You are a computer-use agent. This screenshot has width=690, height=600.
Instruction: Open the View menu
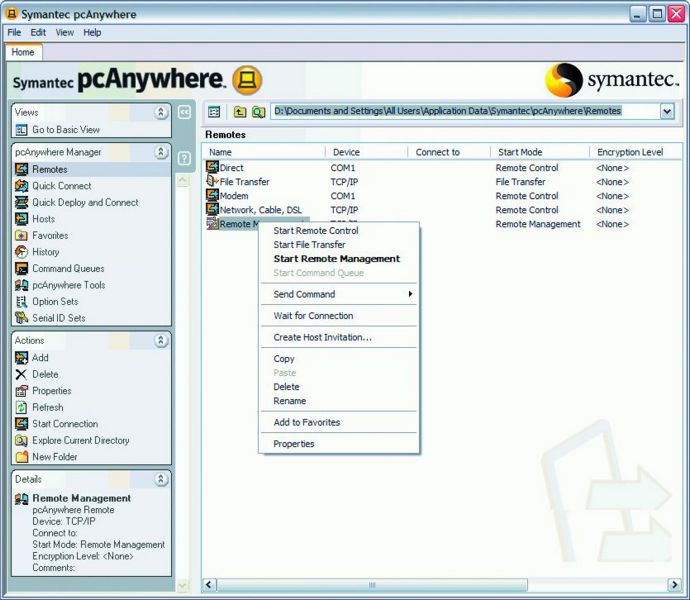coord(65,33)
